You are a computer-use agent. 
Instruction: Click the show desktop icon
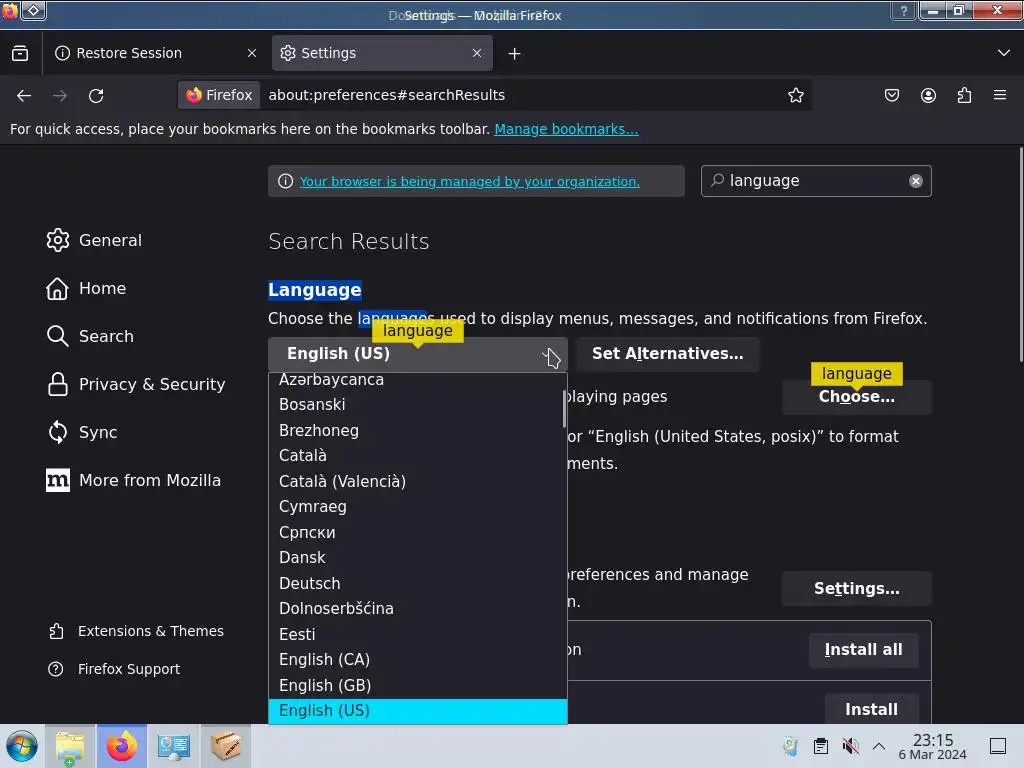[998, 746]
